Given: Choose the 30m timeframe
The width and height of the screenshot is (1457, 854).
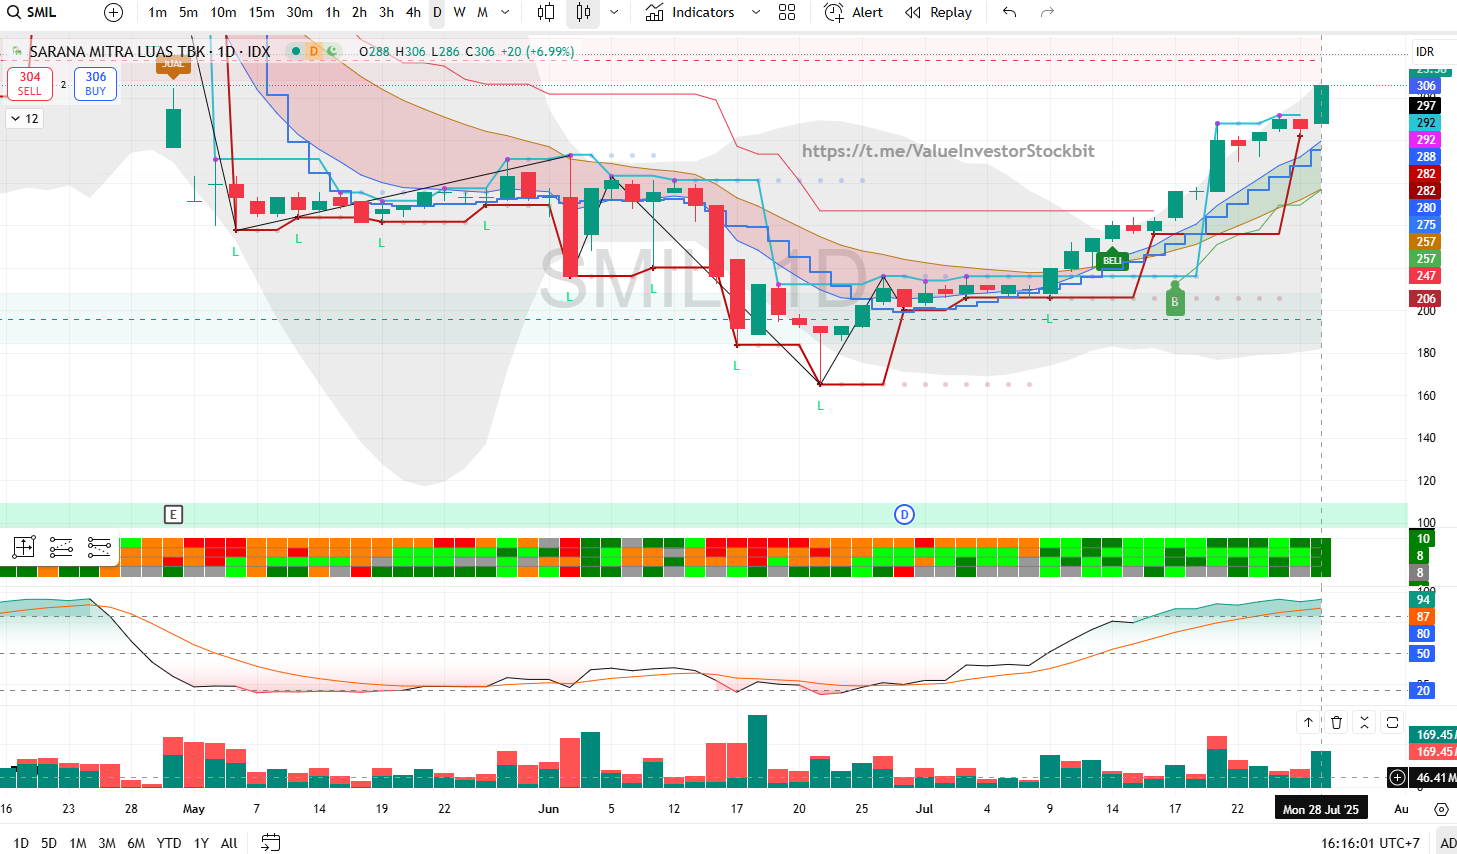Looking at the screenshot, I should (x=300, y=12).
